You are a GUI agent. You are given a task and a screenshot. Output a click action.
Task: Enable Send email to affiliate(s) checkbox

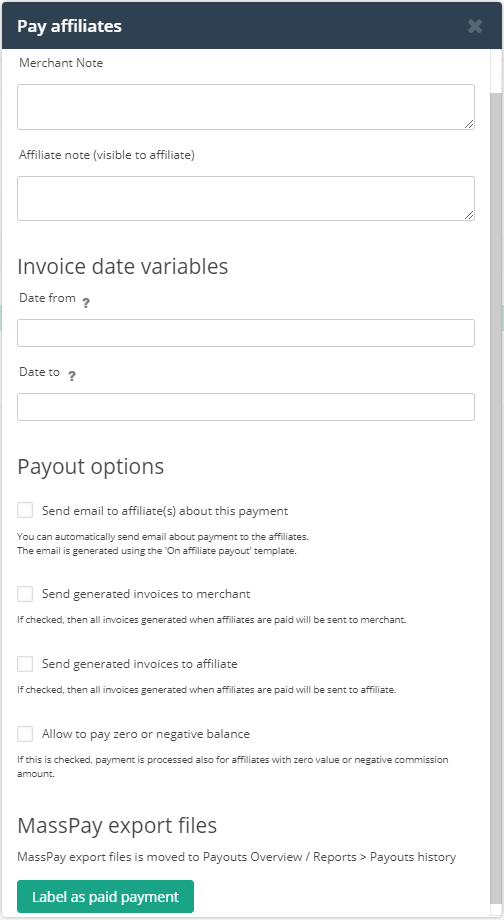tap(25, 510)
